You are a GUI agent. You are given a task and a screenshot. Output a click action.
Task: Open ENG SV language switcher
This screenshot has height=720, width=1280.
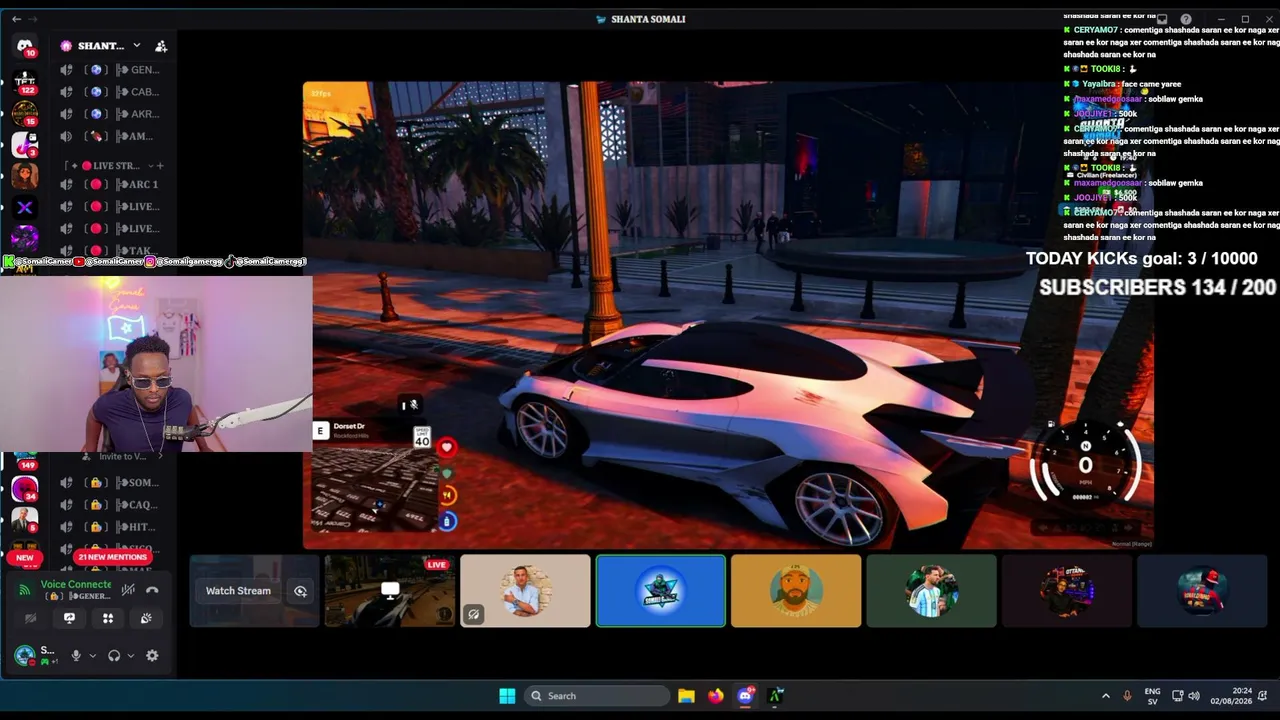pyautogui.click(x=1152, y=696)
